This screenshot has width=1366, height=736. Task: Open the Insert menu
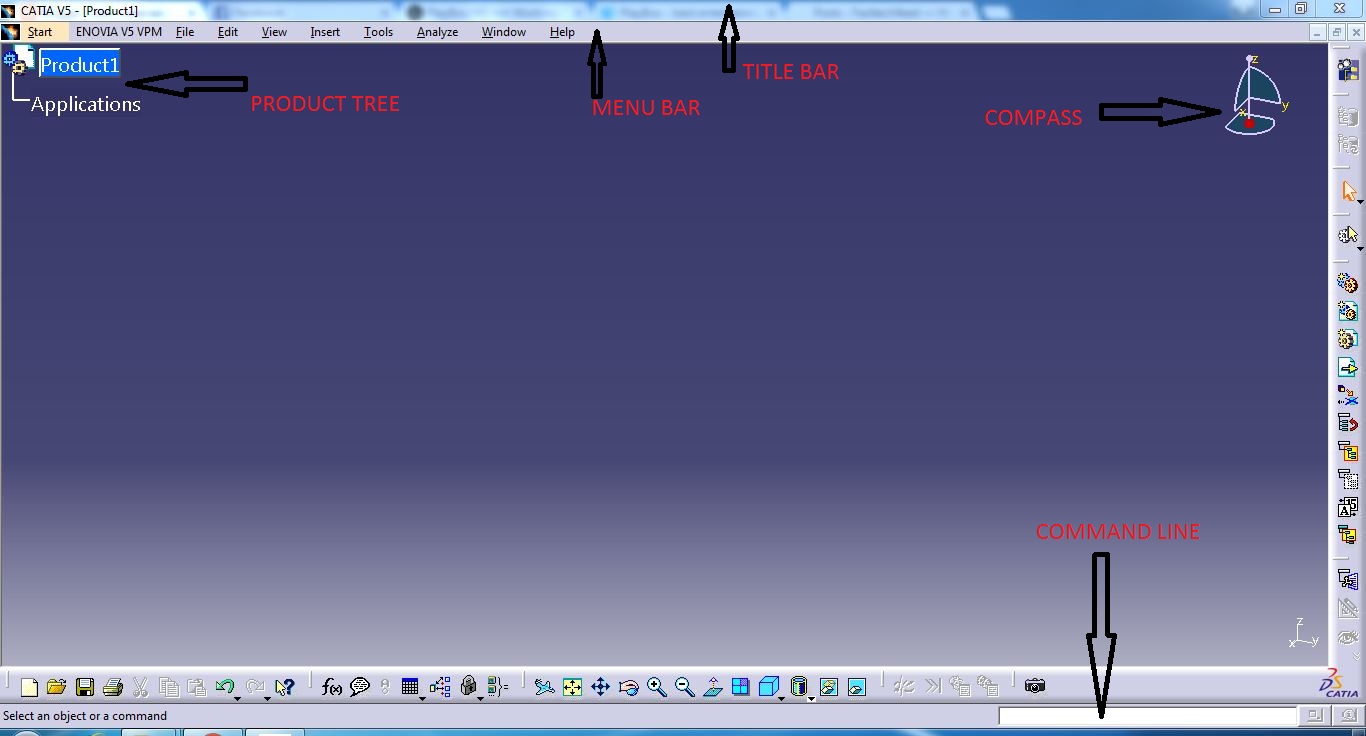tap(324, 31)
